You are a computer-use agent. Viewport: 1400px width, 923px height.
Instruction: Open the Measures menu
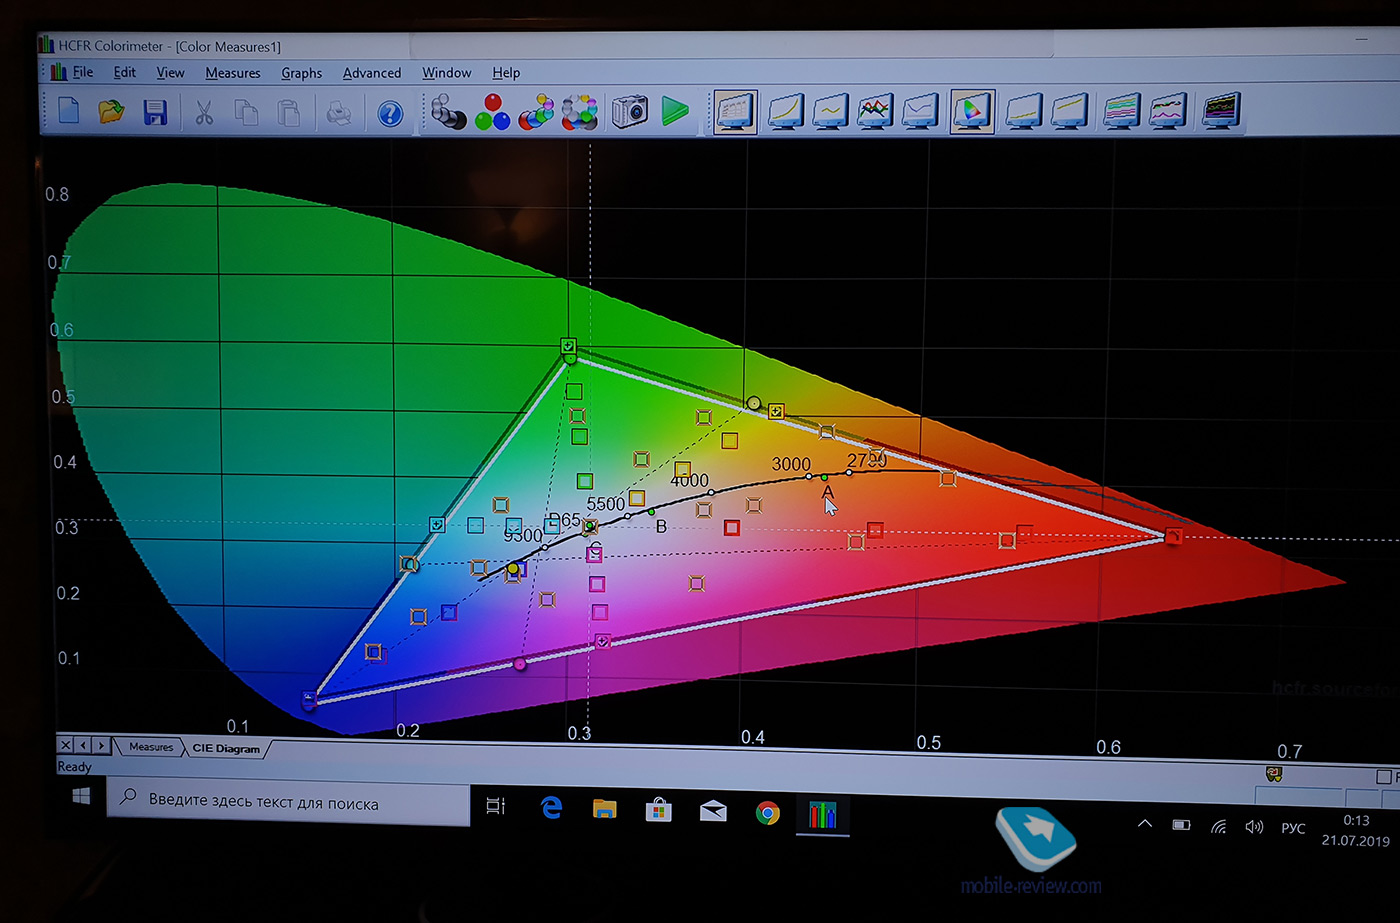click(233, 73)
